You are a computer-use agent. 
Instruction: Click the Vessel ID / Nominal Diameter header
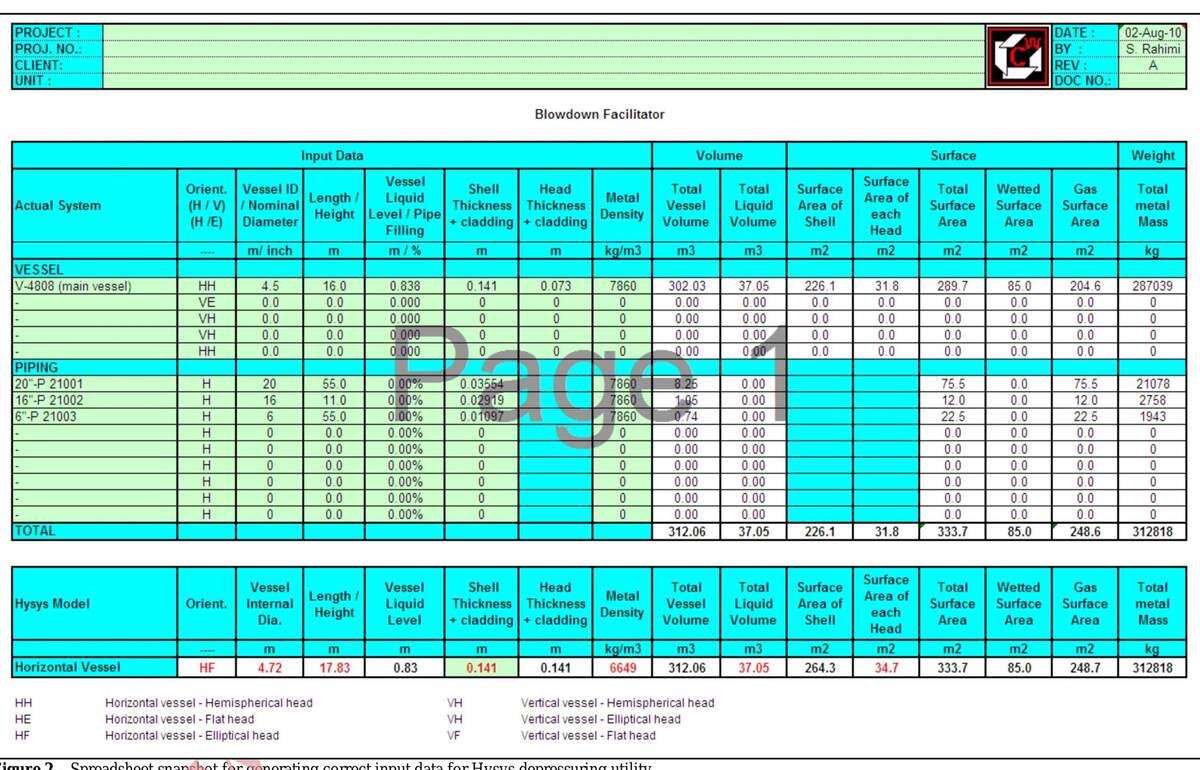tap(270, 206)
